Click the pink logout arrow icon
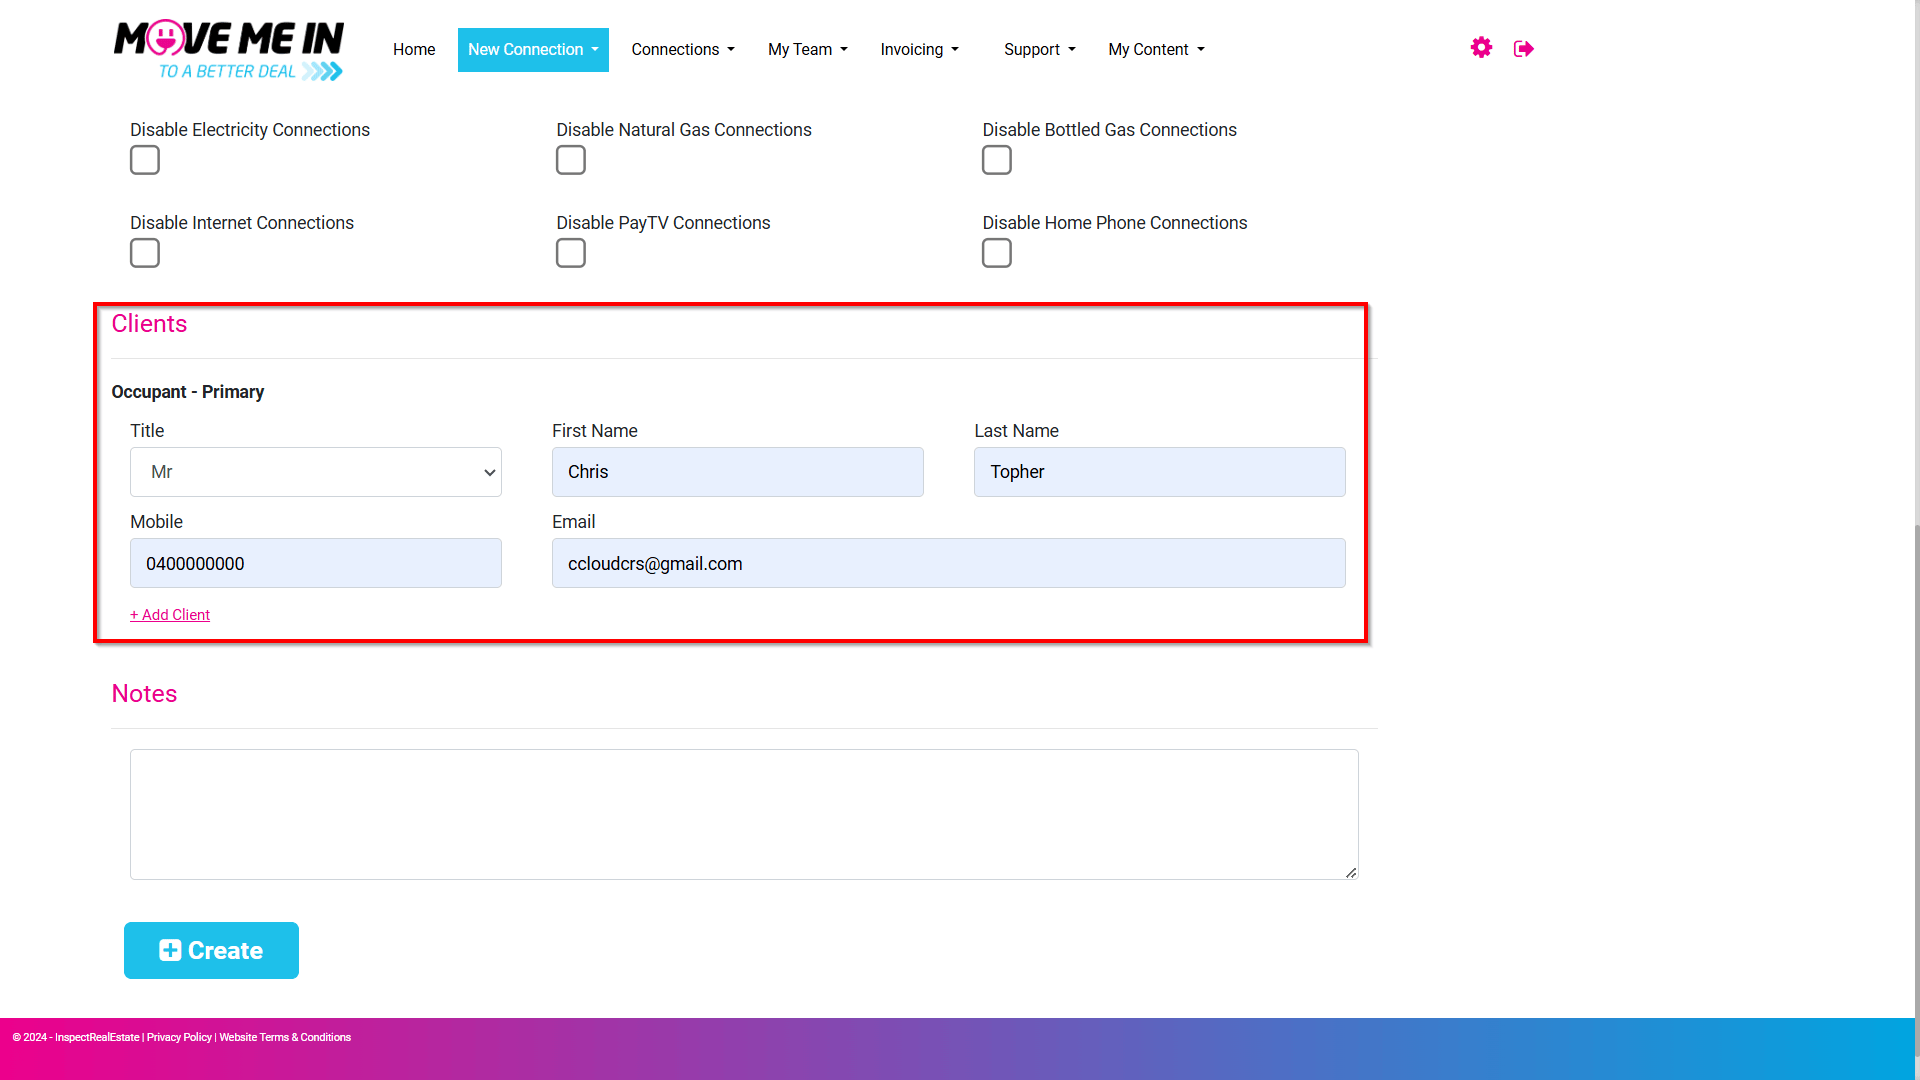Viewport: 1920px width, 1080px height. pyautogui.click(x=1523, y=49)
